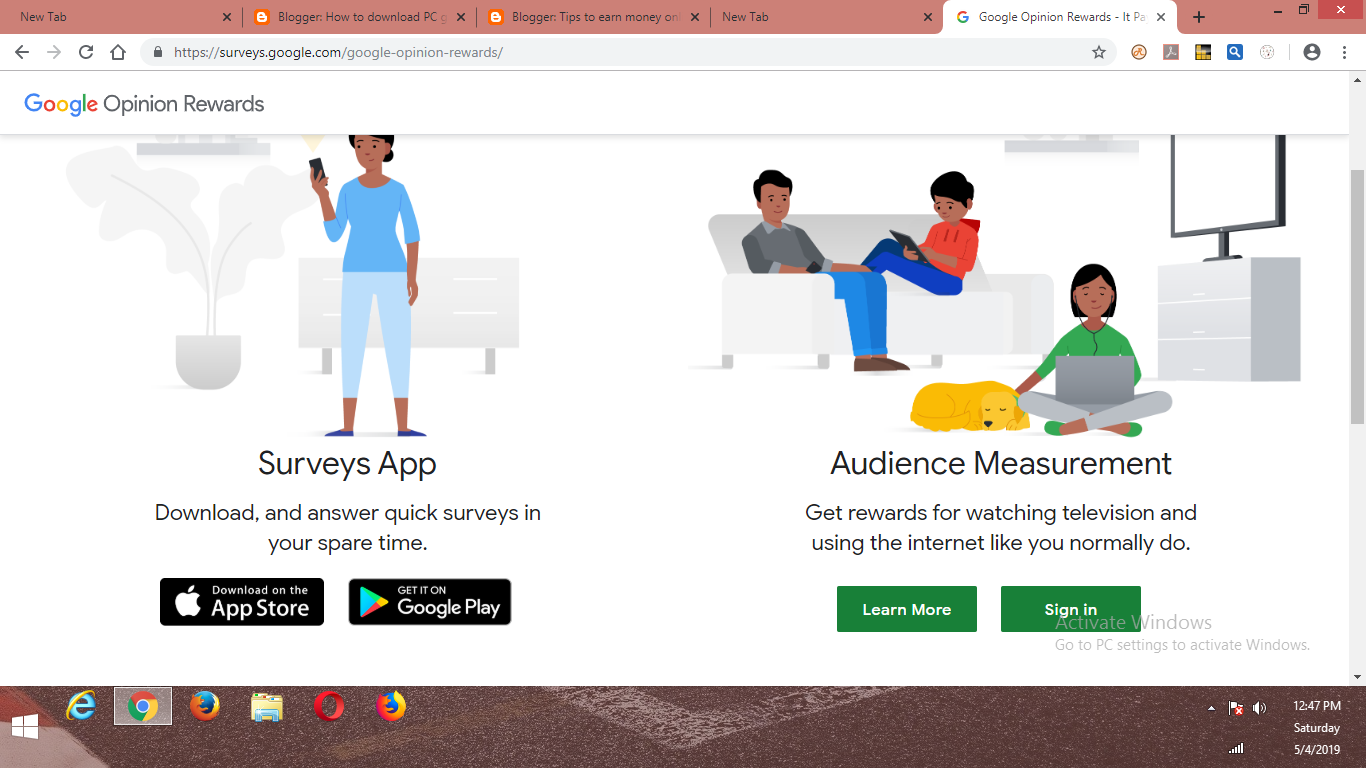The height and width of the screenshot is (768, 1366).
Task: Open the blue magnifier search extension
Action: pos(1235,52)
